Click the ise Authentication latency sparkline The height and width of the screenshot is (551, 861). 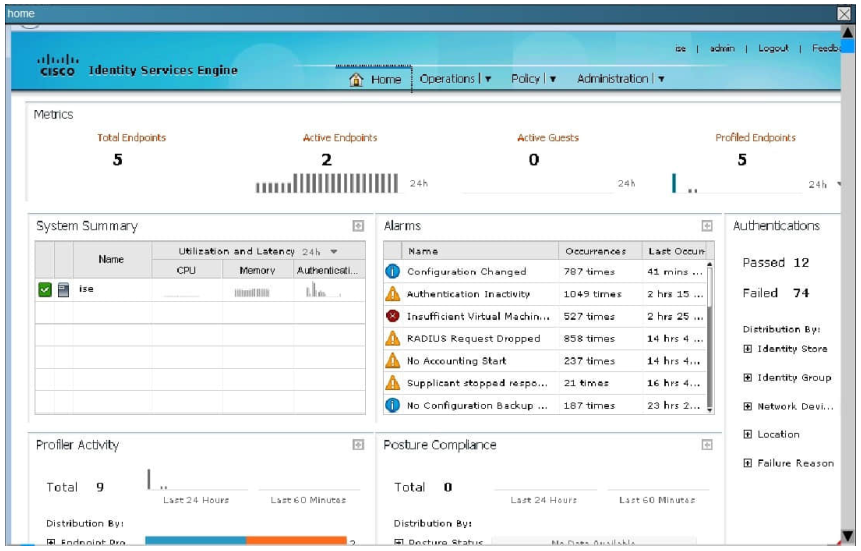(323, 290)
